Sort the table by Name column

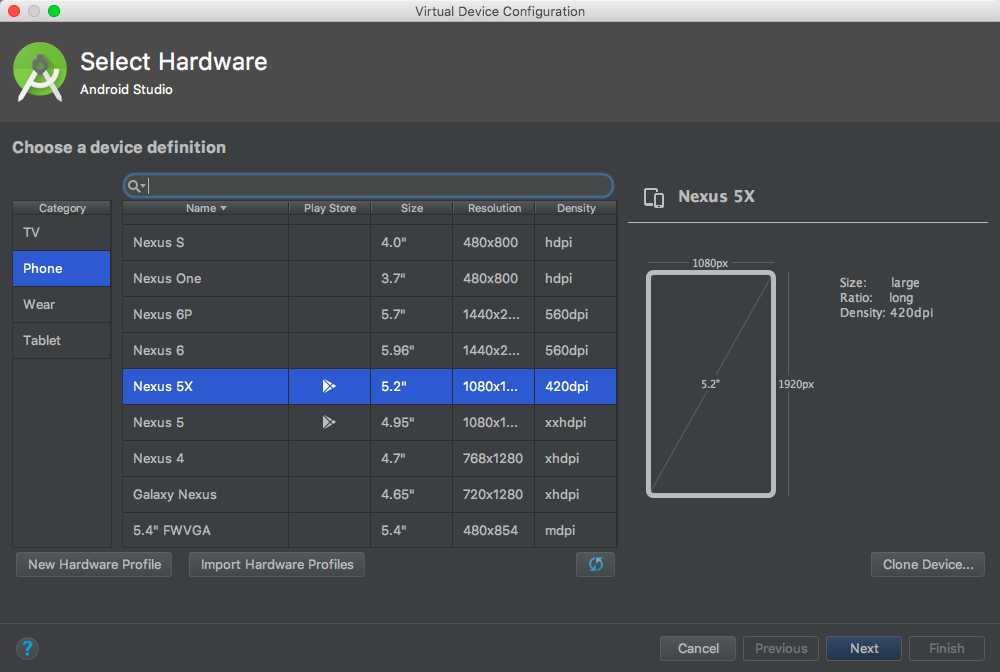coord(205,208)
